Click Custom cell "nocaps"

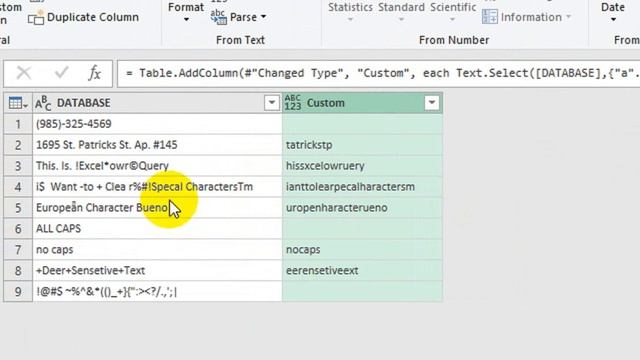(x=362, y=249)
